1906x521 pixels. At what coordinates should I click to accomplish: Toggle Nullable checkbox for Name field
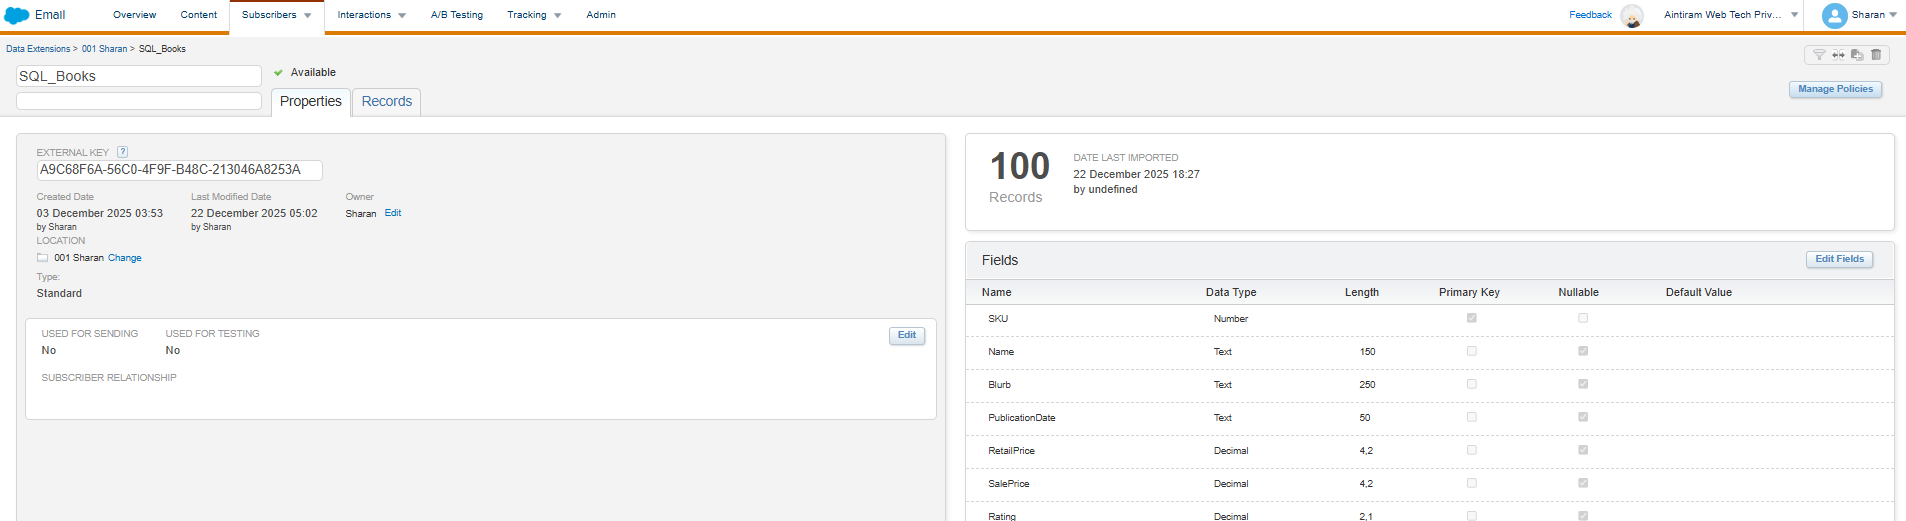pyautogui.click(x=1583, y=351)
